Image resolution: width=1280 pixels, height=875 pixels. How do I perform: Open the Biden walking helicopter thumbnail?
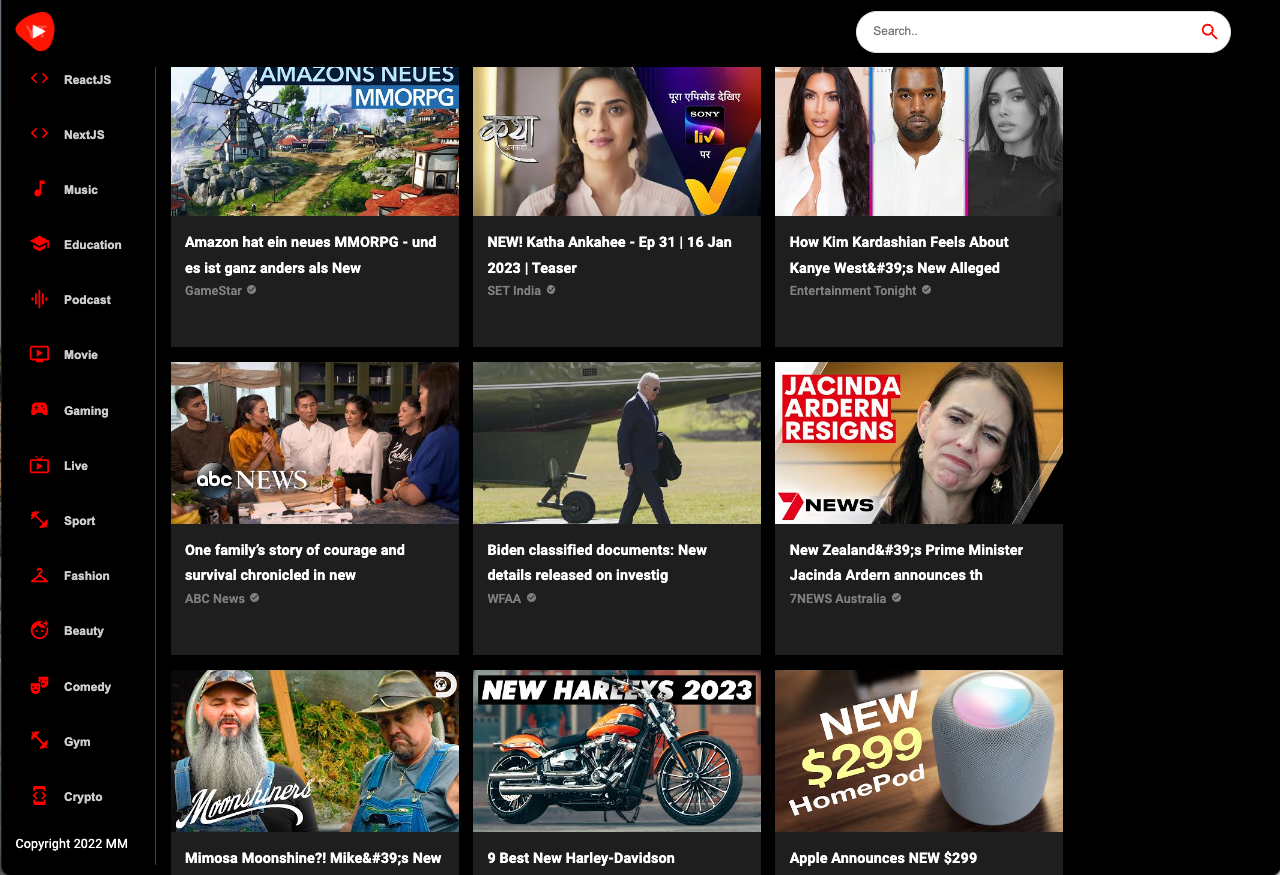click(x=617, y=443)
